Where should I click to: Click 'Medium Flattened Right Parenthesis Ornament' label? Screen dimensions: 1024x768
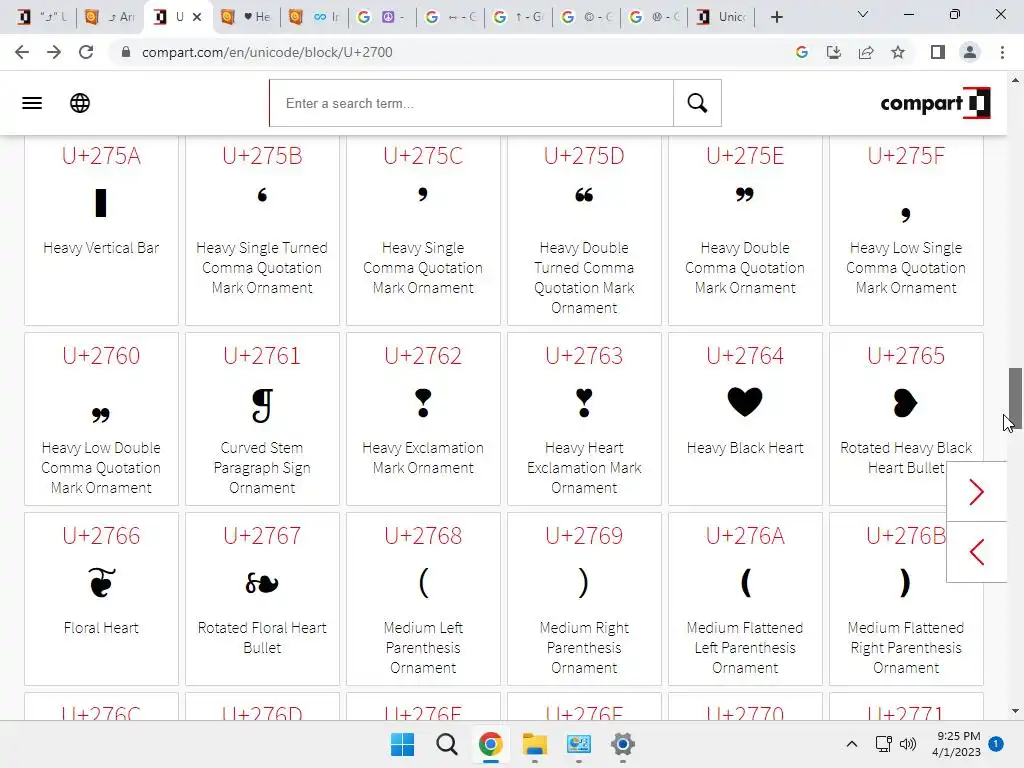tap(906, 648)
